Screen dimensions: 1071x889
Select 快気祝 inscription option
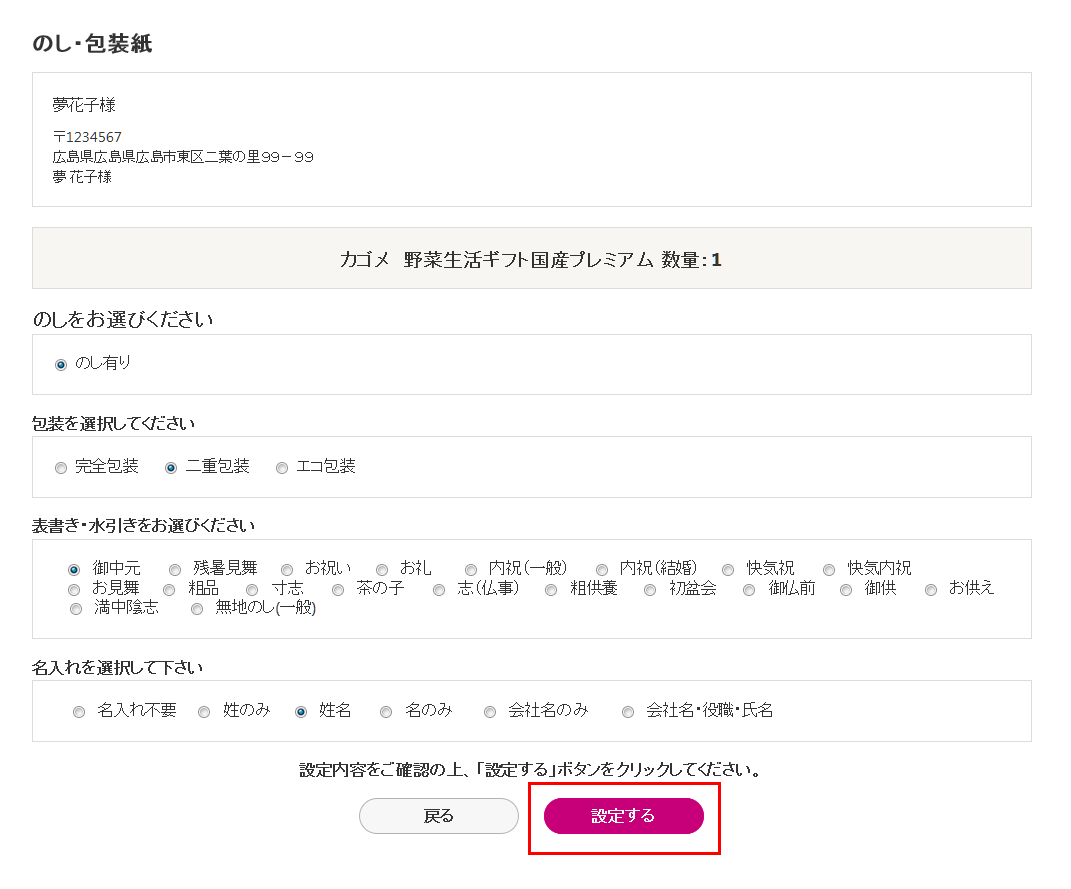728,569
